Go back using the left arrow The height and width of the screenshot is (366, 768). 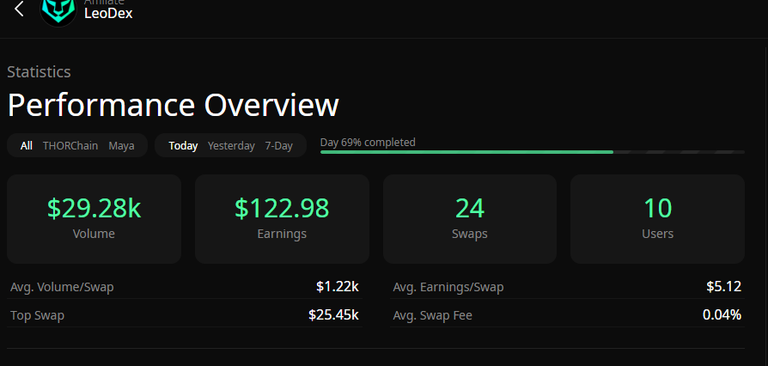pos(19,8)
